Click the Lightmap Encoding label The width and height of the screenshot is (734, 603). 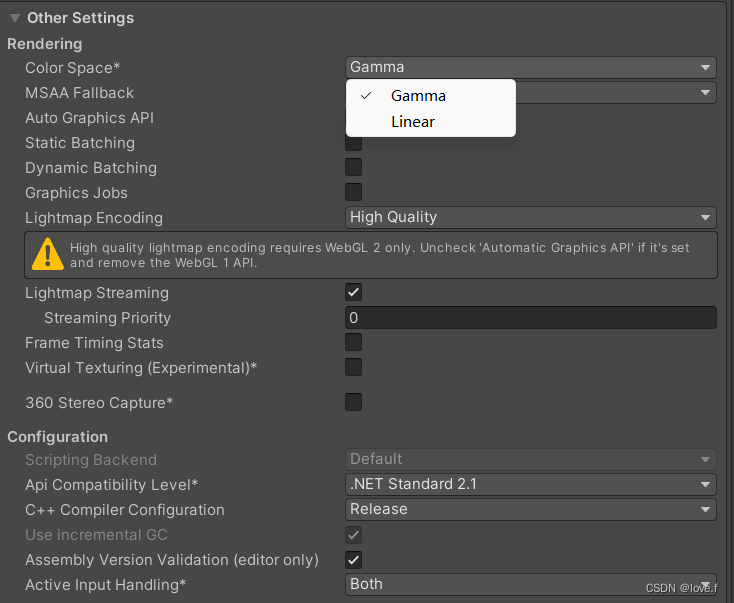click(x=94, y=218)
